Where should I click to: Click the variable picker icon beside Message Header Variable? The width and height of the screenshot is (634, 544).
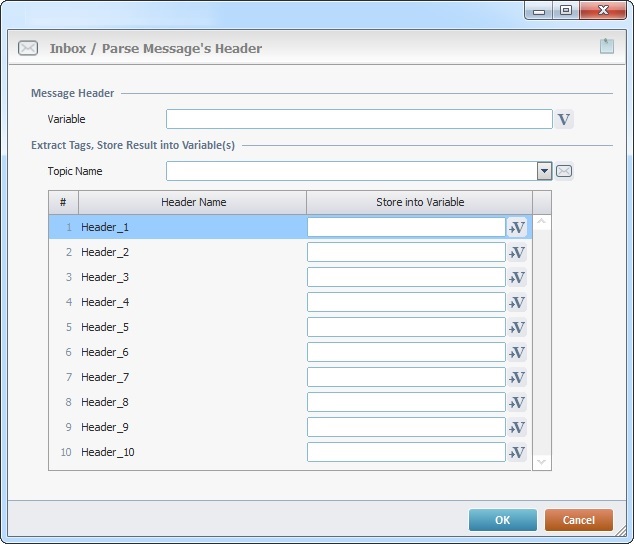click(x=564, y=120)
